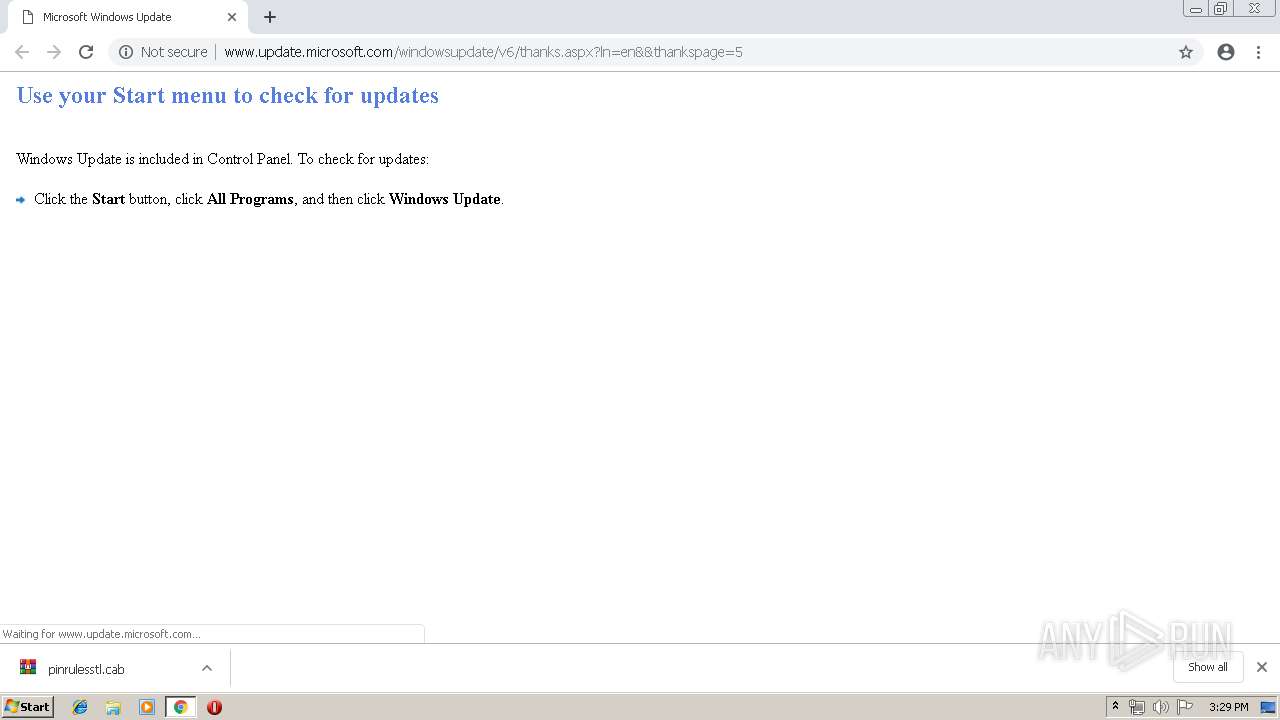Click the "Not secure" label
Image resolution: width=1280 pixels, height=720 pixels.
174,52
